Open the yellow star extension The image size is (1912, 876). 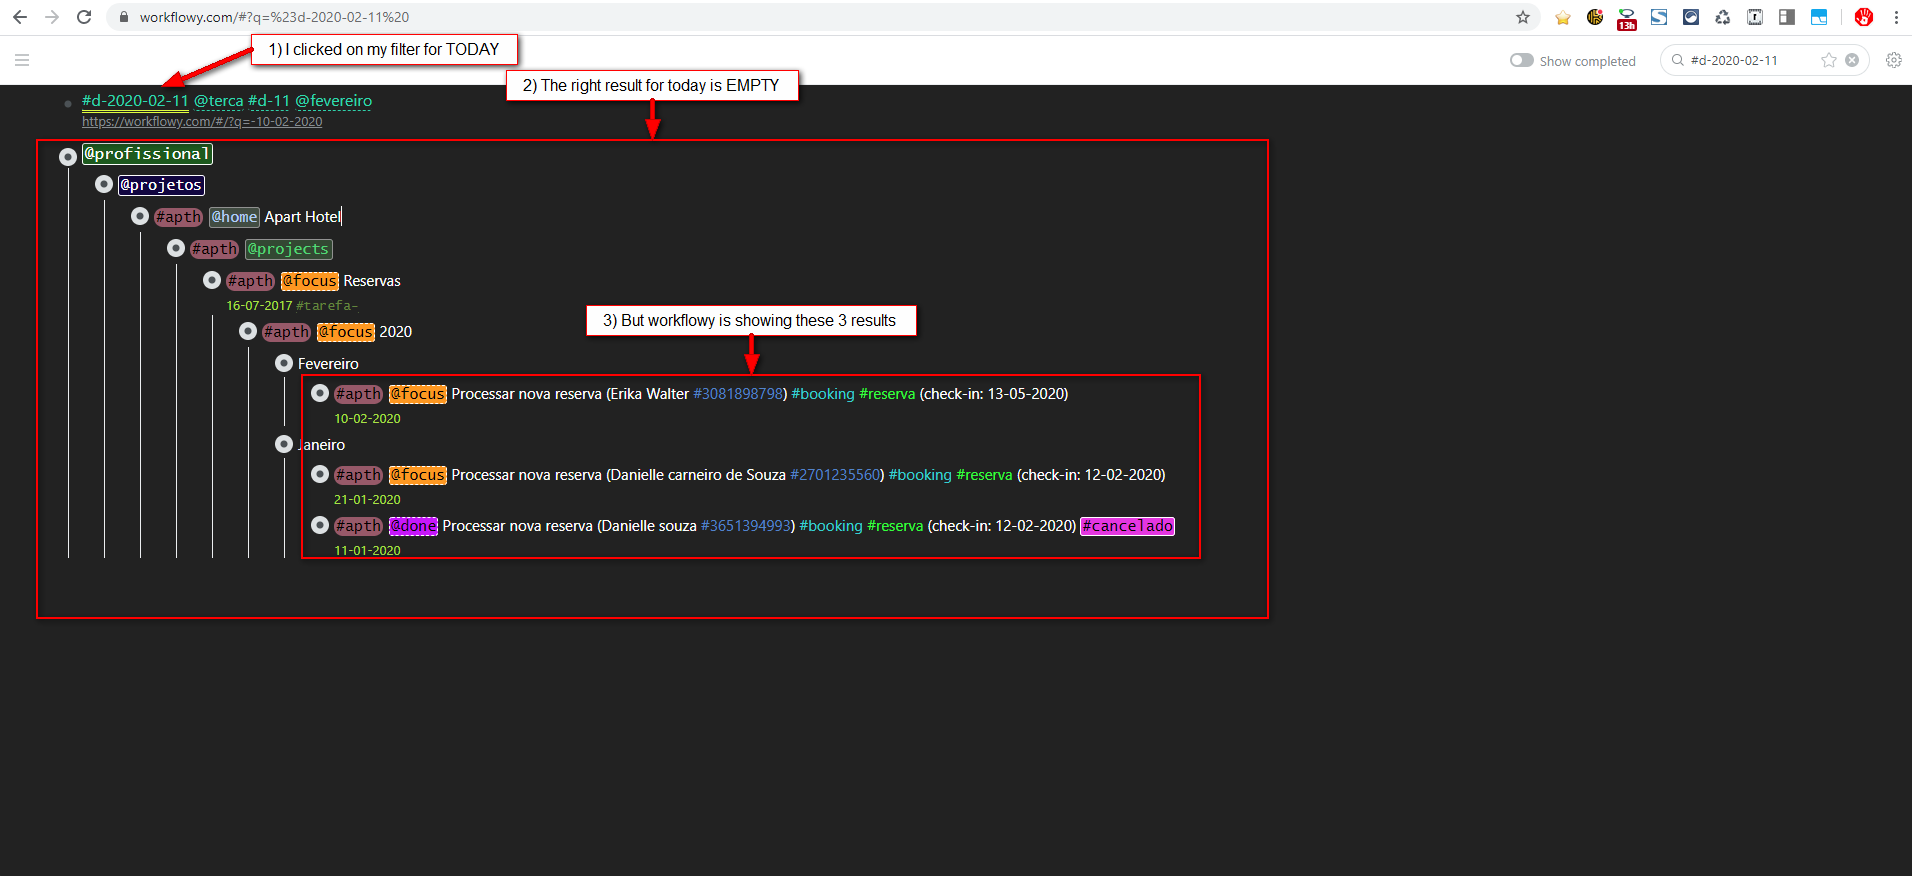1563,17
